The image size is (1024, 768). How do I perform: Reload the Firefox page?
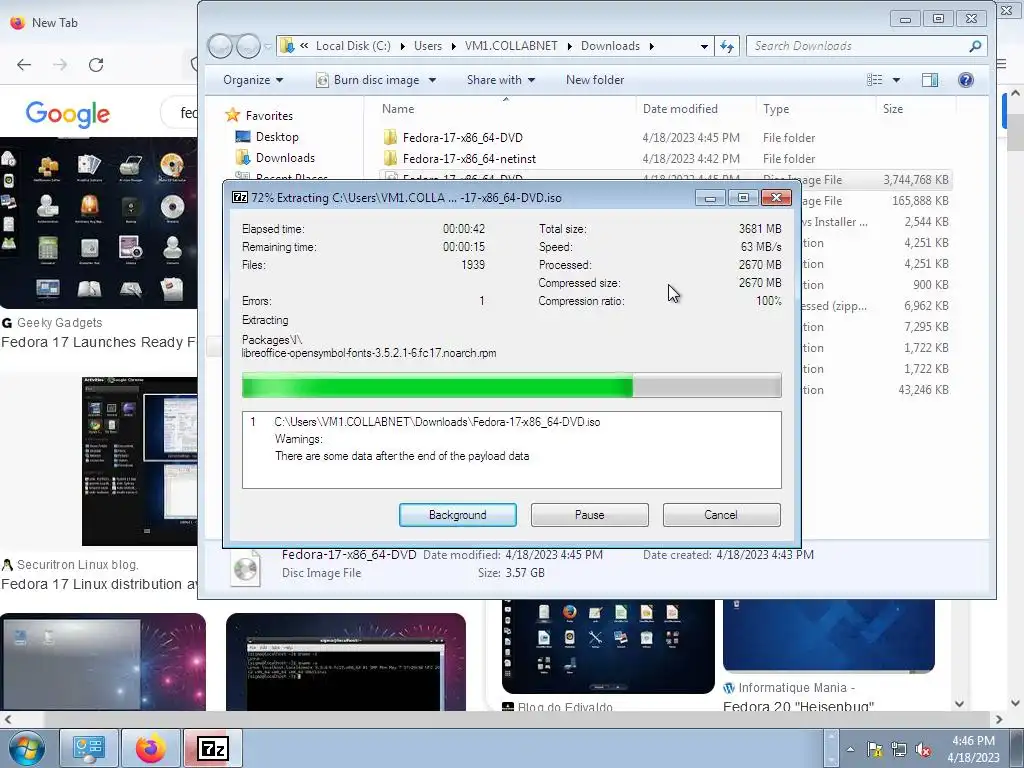point(96,65)
